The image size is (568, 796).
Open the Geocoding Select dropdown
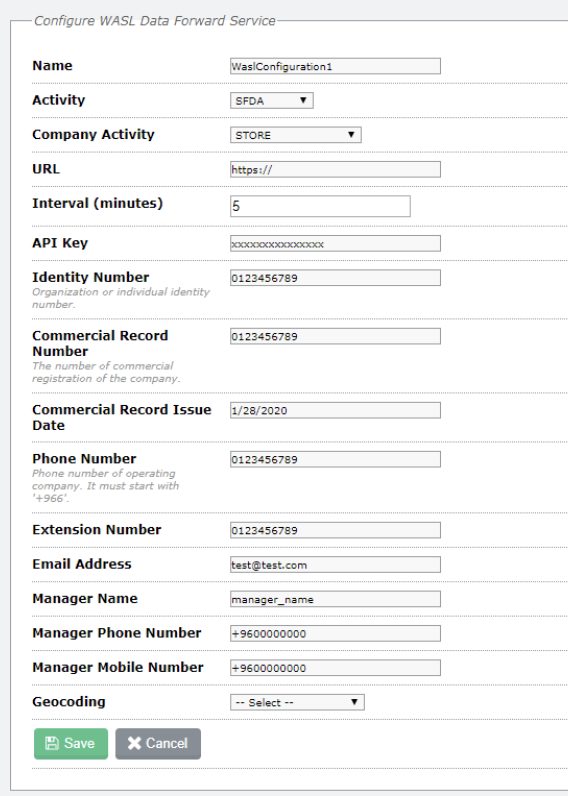(x=297, y=702)
